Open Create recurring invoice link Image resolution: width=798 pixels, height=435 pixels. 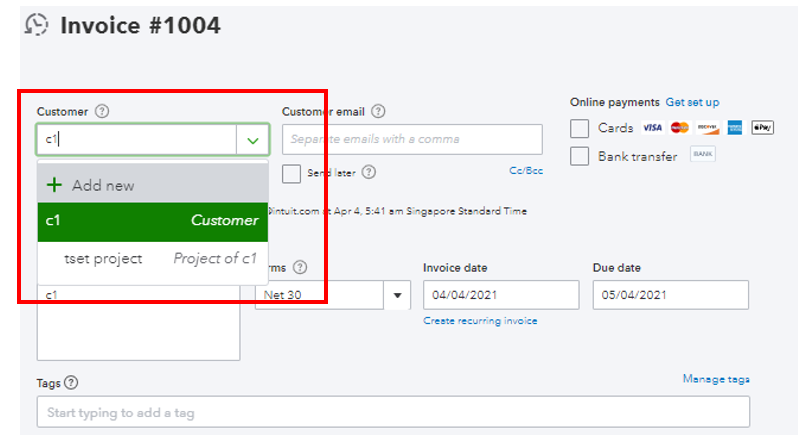point(480,321)
